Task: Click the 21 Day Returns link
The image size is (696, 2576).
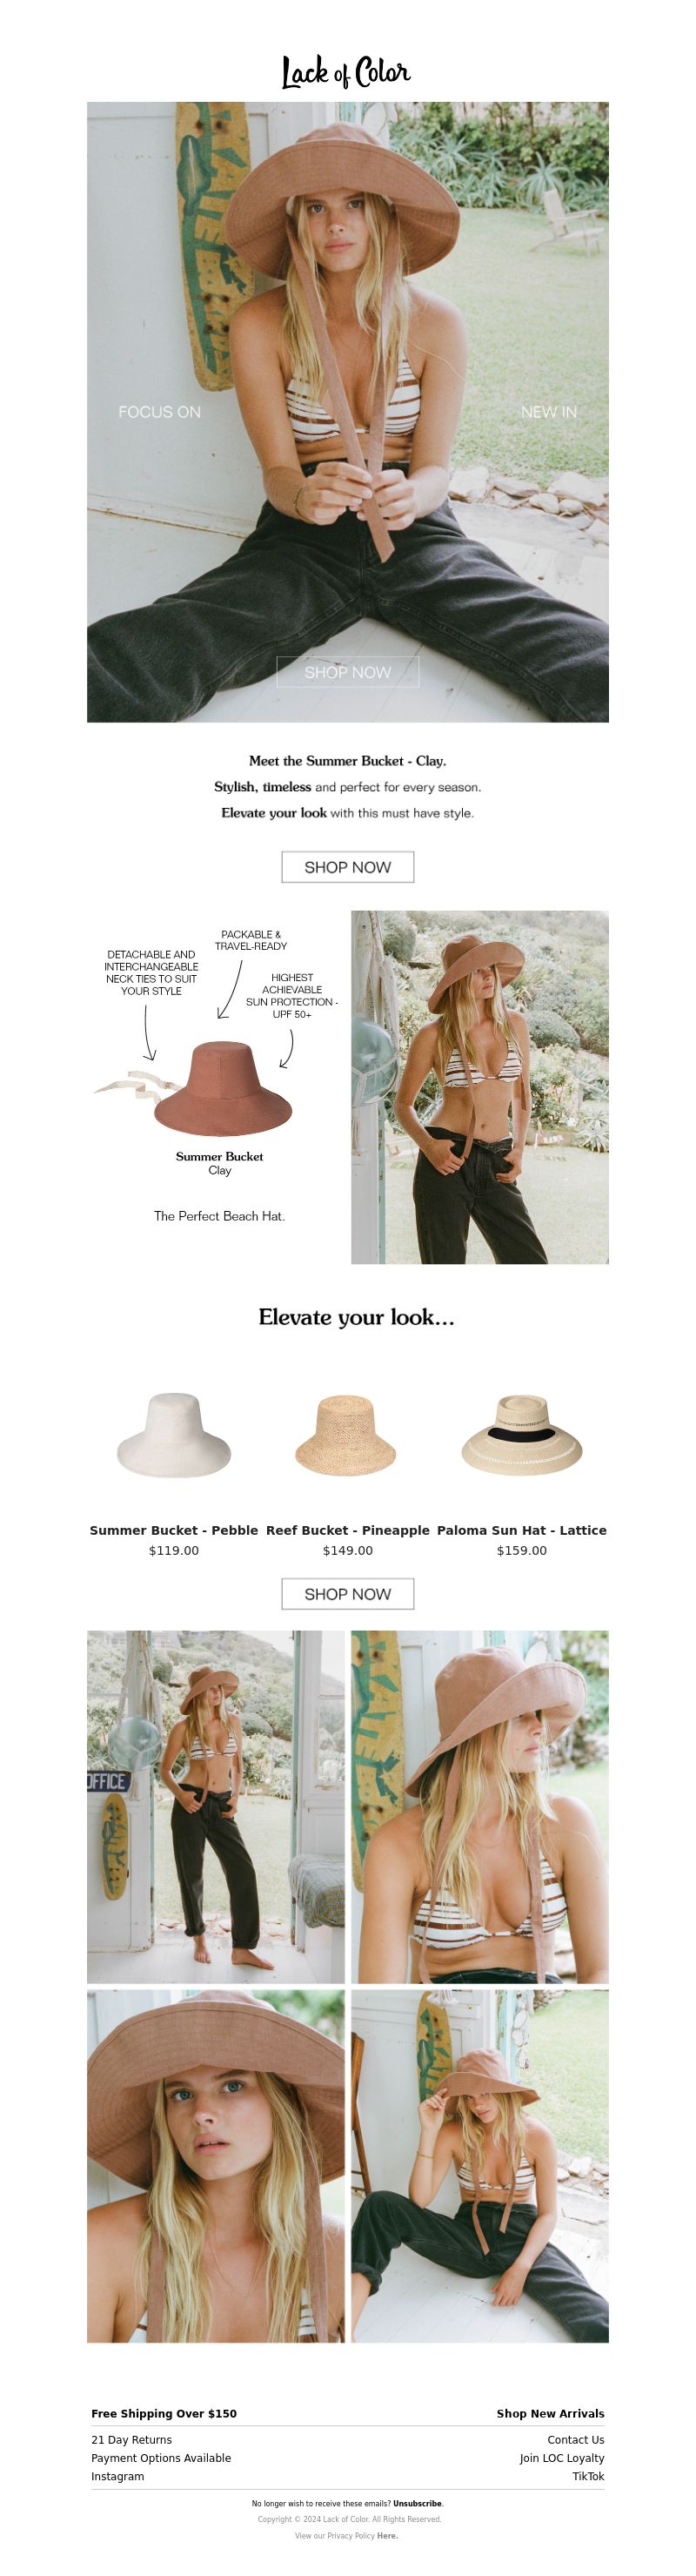Action: click(131, 2440)
